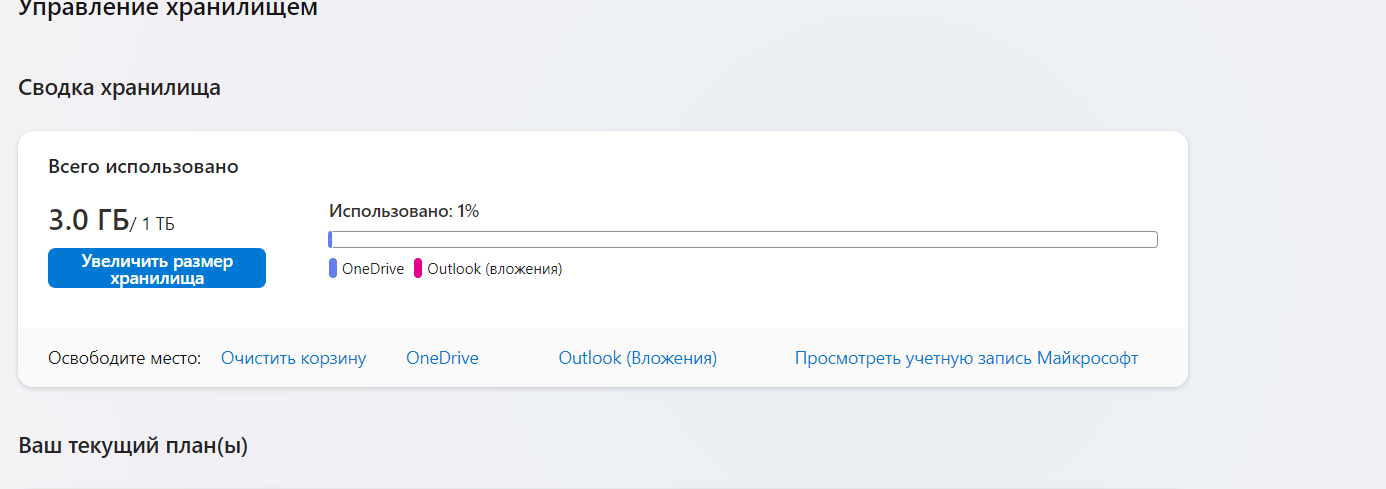Open the Outlook (Вложения) link
This screenshot has width=1386, height=489.
click(637, 358)
